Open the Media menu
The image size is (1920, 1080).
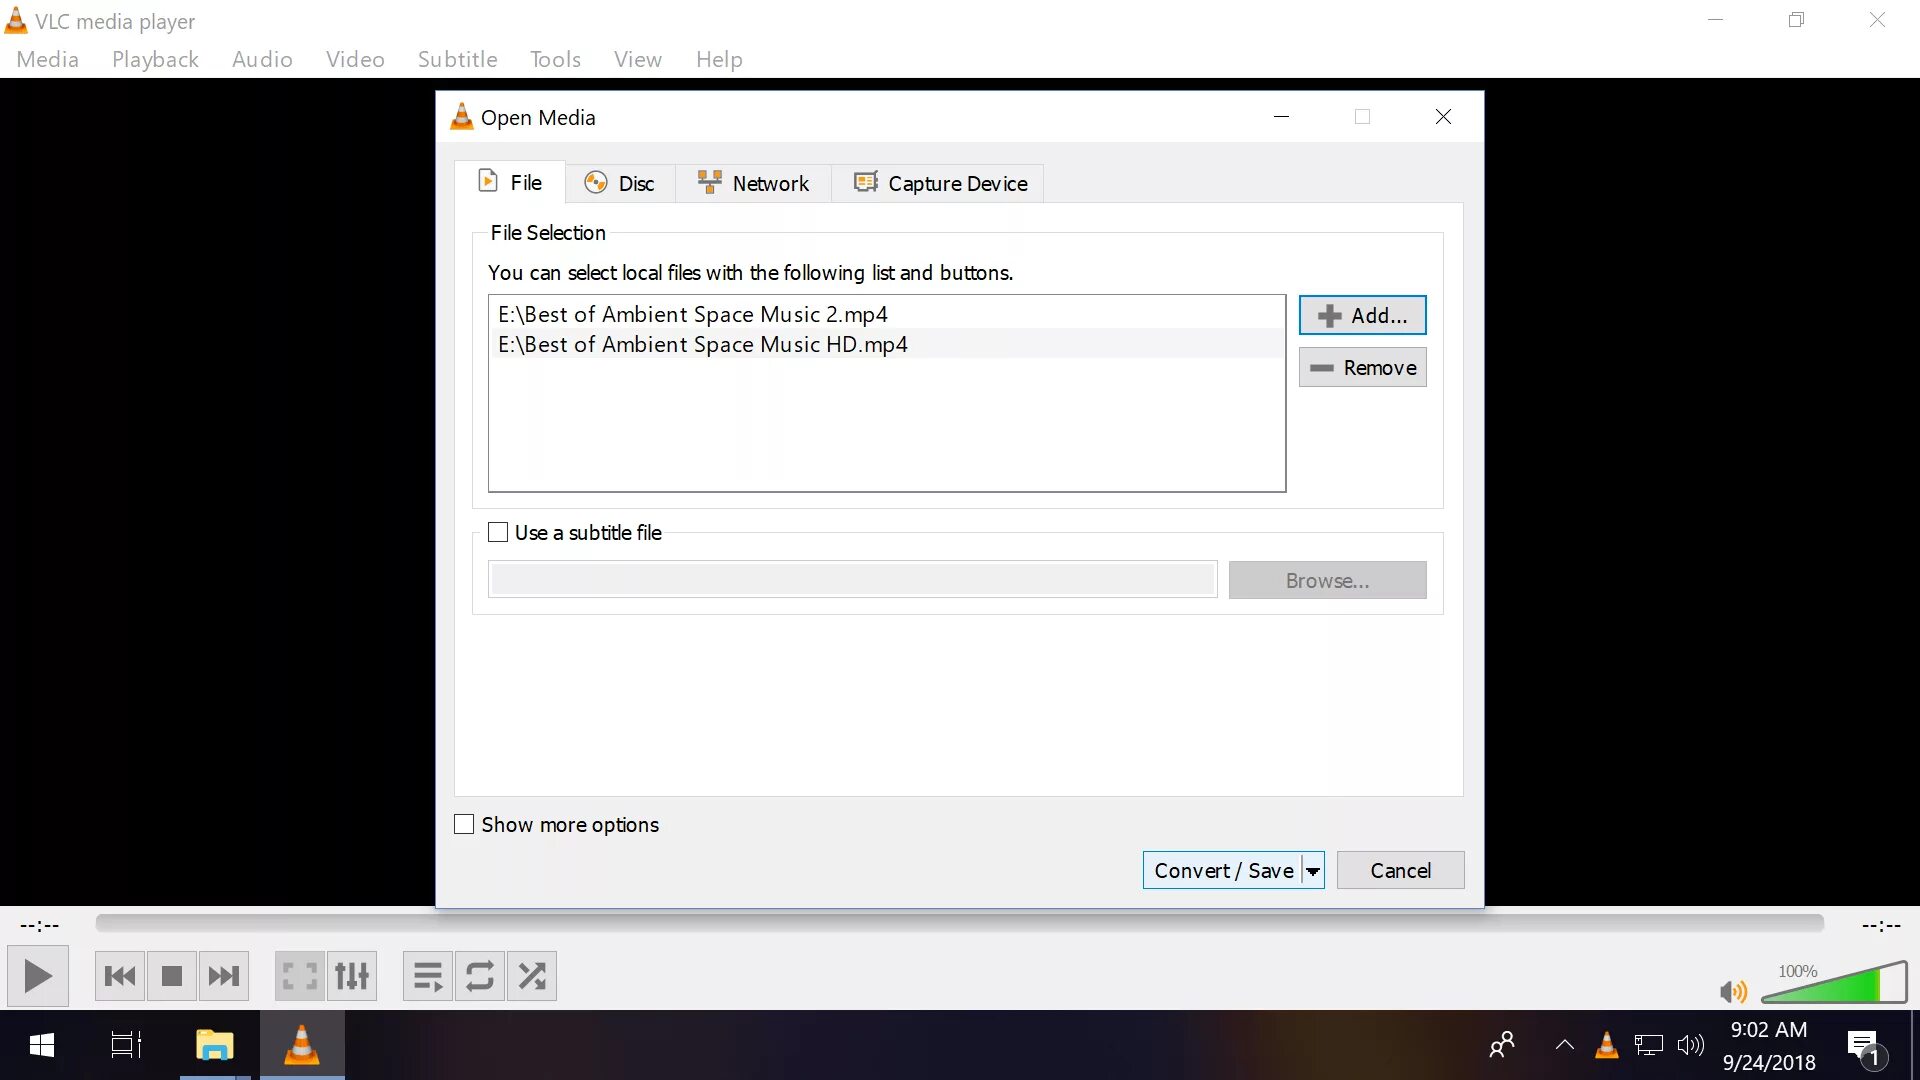(x=47, y=59)
